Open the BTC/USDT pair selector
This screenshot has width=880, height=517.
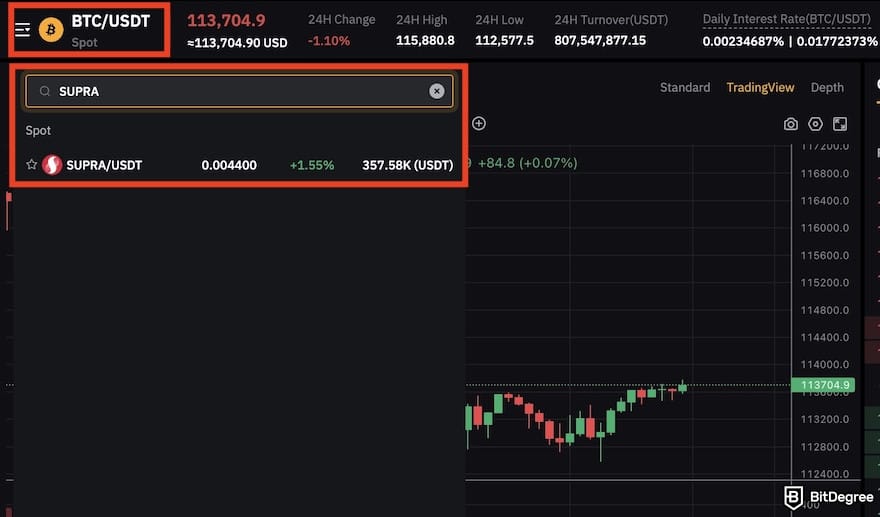click(x=111, y=21)
